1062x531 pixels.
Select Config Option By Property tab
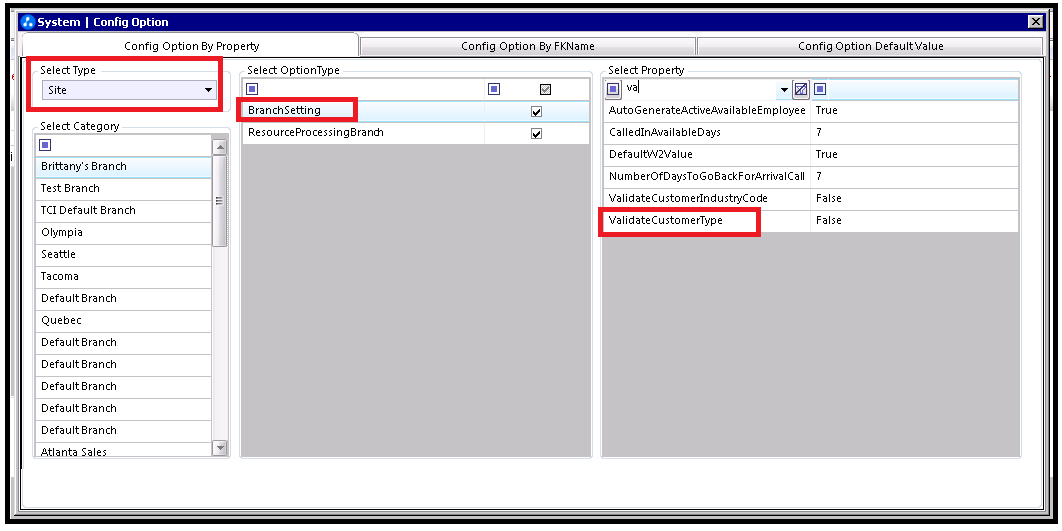pyautogui.click(x=191, y=46)
